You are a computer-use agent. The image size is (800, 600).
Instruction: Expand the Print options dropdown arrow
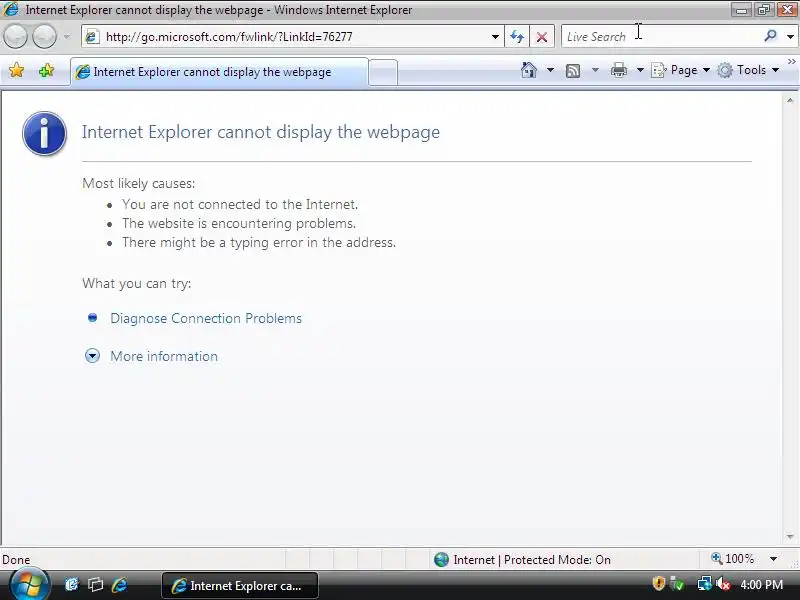point(640,70)
